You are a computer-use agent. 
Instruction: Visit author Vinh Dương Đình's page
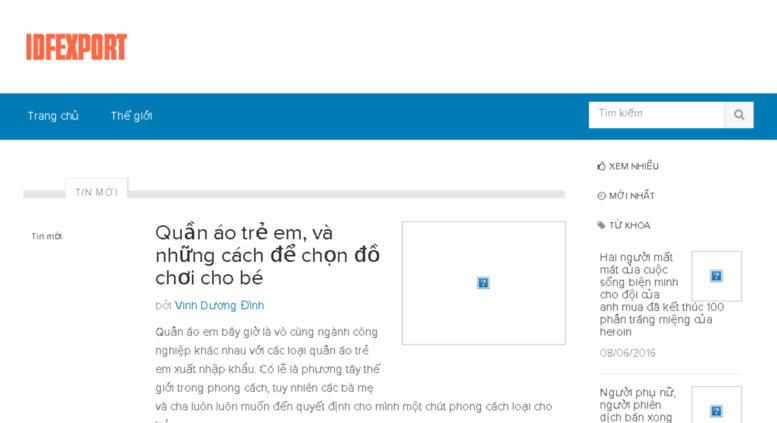[219, 306]
